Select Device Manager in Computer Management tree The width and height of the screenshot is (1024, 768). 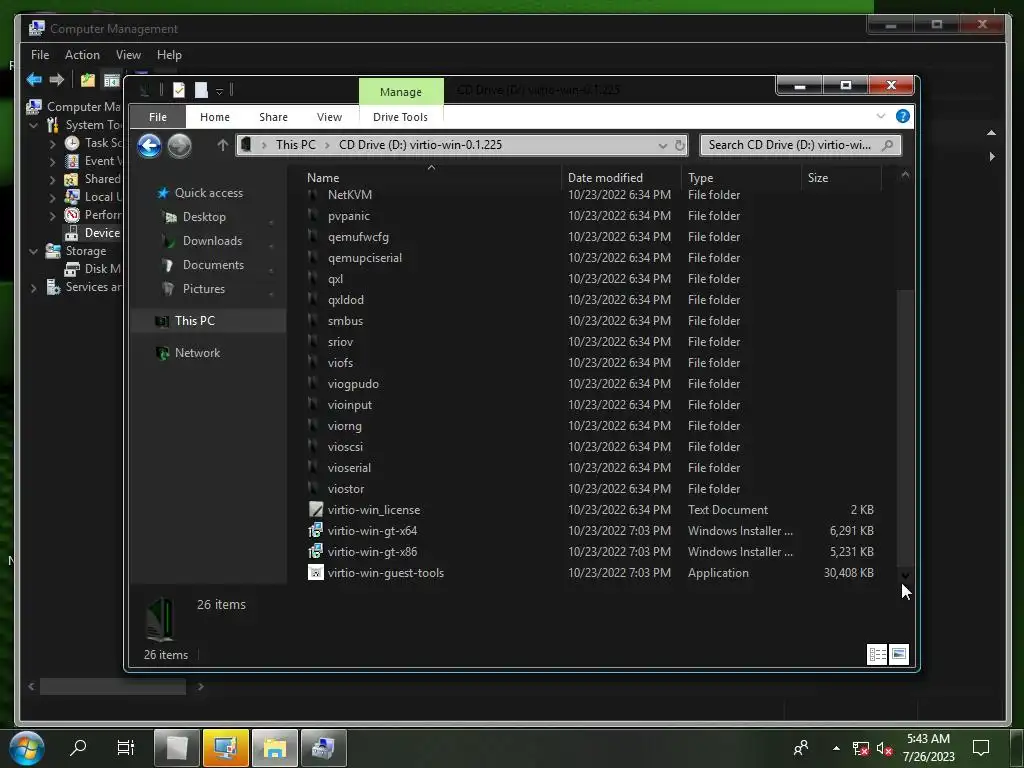pyautogui.click(x=92, y=232)
